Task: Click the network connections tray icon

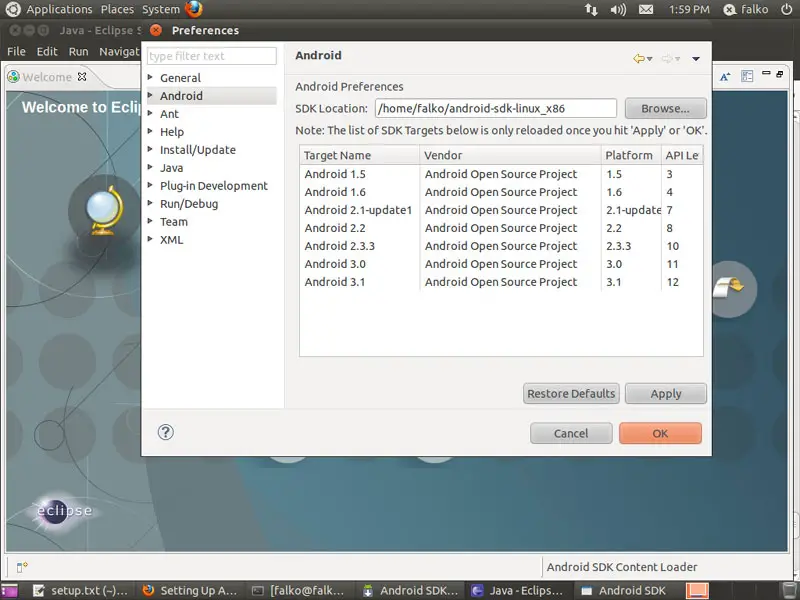Action: (591, 9)
